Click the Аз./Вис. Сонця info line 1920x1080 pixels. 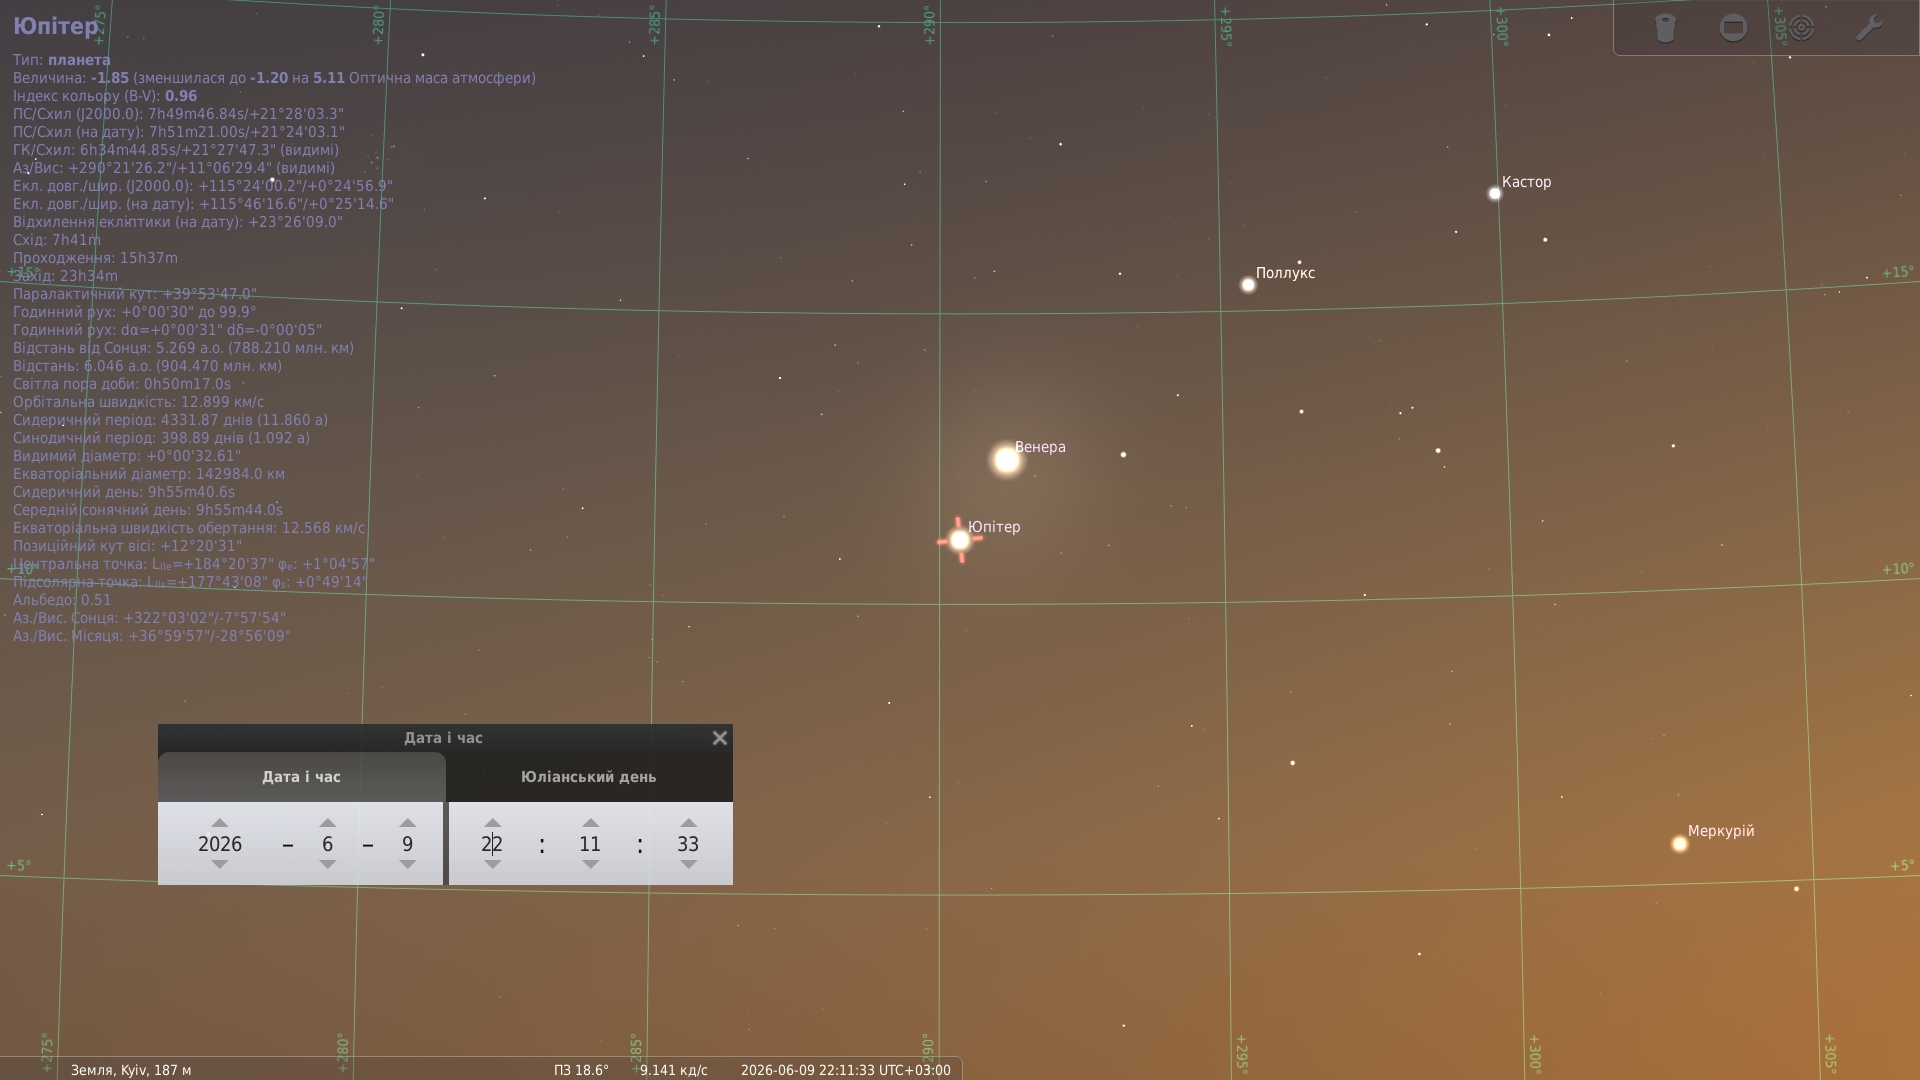[149, 618]
